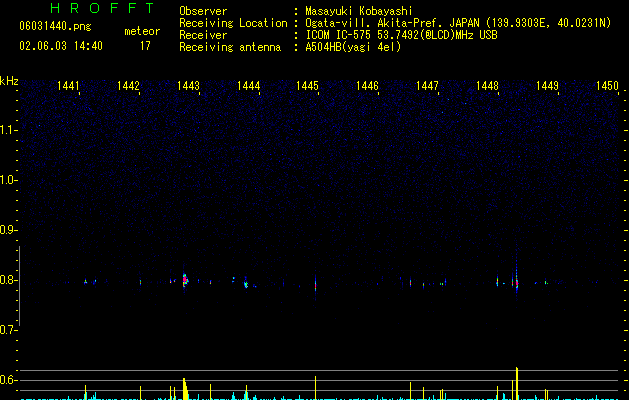Image resolution: width=629 pixels, height=400 pixels.
Task: Click the 1.0 kHz frequency label
Action: [8, 180]
